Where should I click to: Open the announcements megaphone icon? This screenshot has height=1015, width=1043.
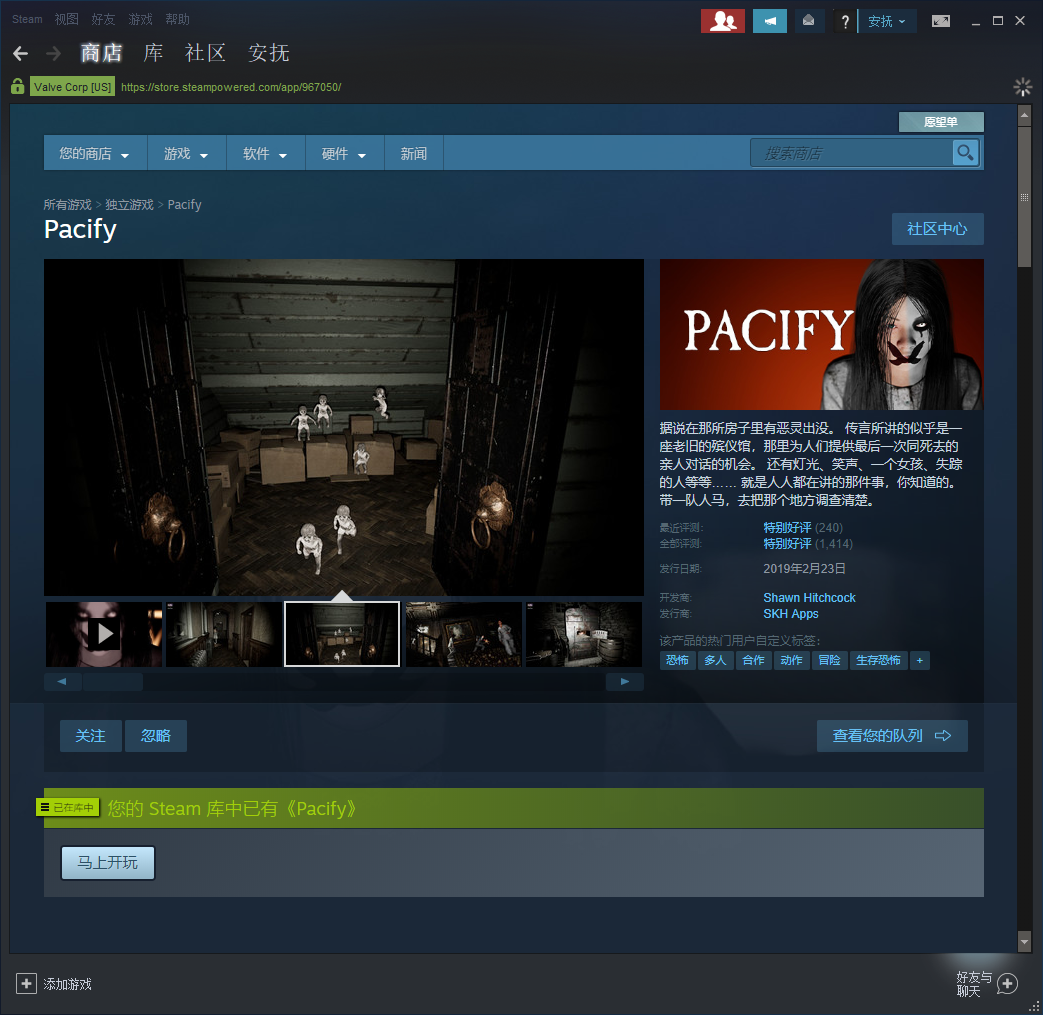point(770,21)
